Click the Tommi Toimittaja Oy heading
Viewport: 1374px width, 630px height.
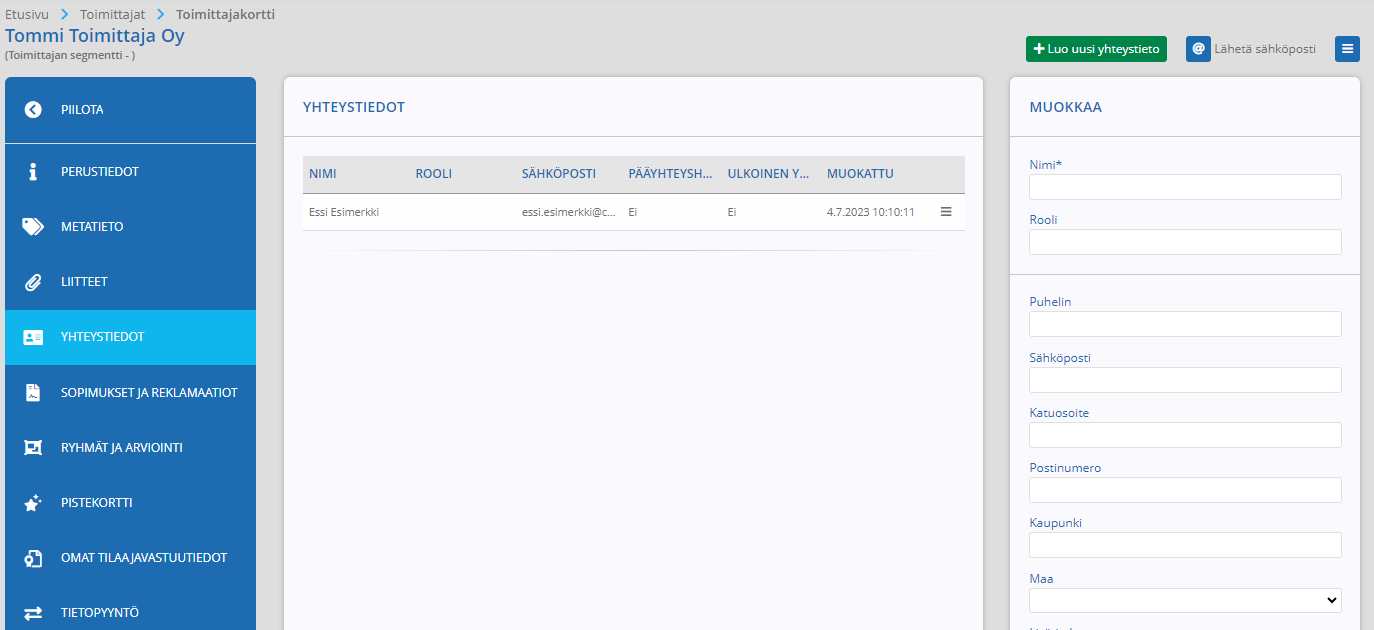click(x=95, y=36)
